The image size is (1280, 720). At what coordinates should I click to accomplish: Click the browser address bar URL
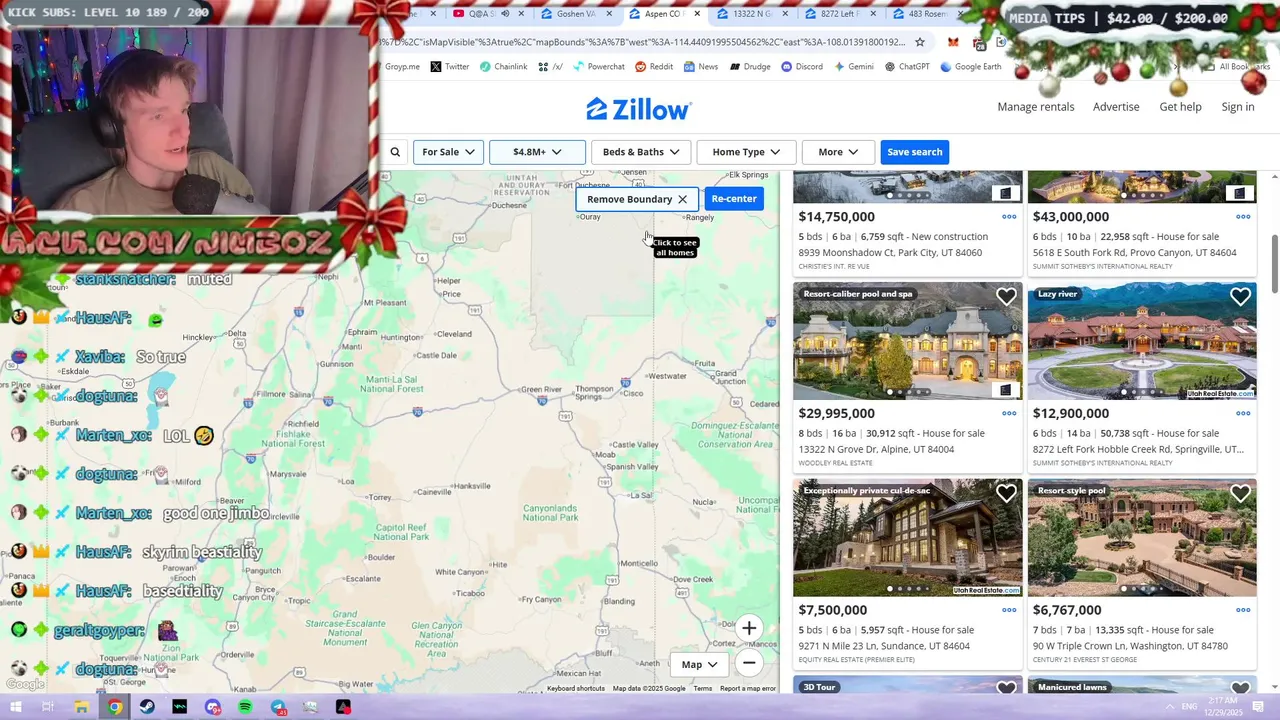coord(643,42)
